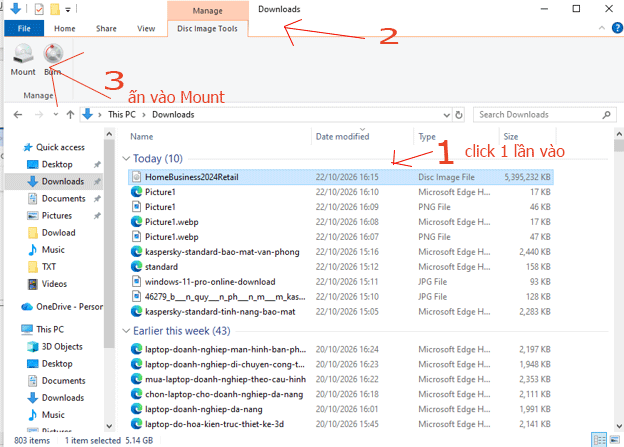This screenshot has width=624, height=447.
Task: Click the Refresh button beside address bar
Action: [x=459, y=115]
